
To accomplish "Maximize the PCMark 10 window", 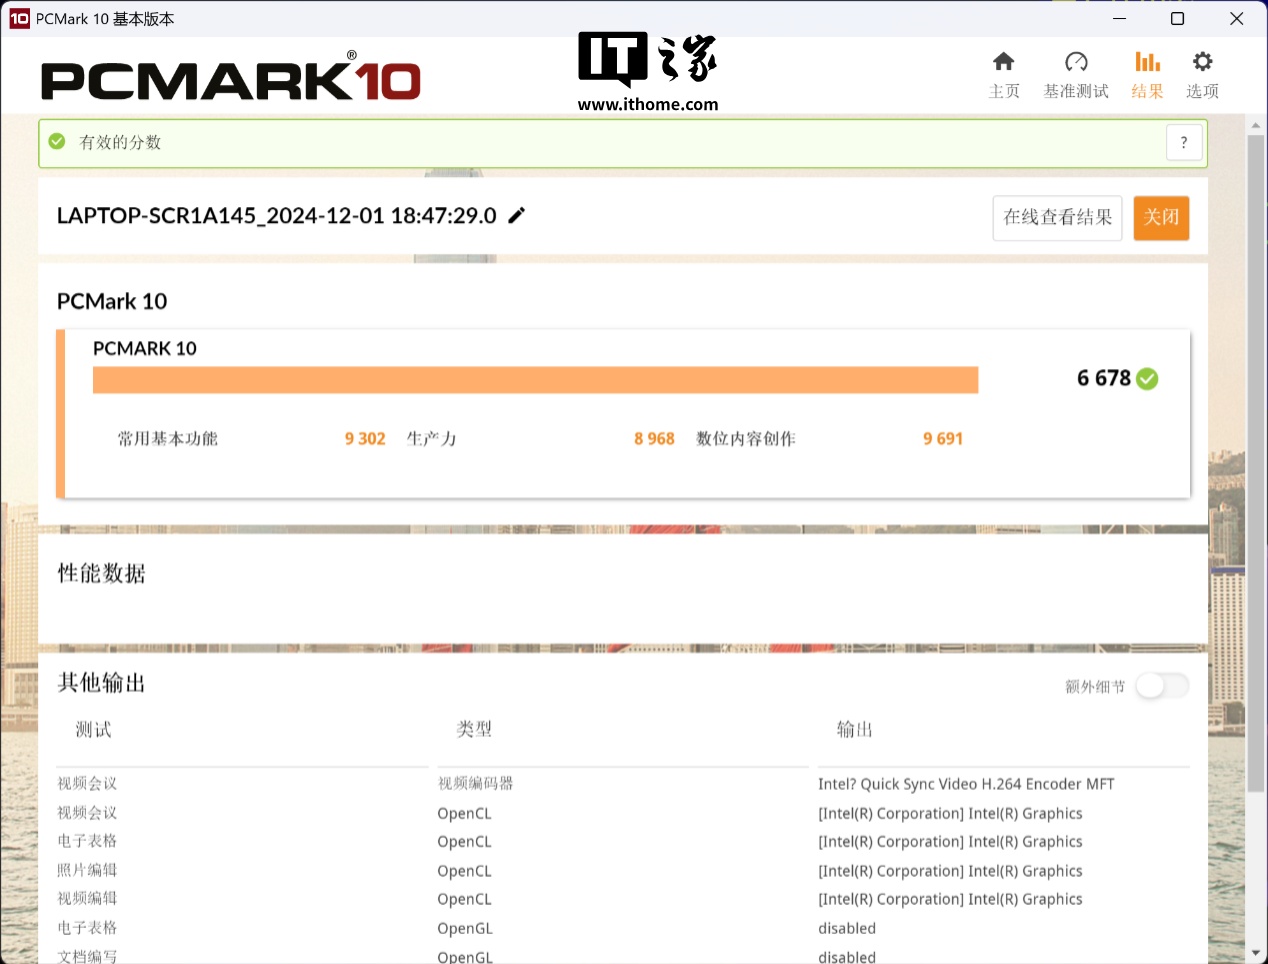I will coord(1177,18).
